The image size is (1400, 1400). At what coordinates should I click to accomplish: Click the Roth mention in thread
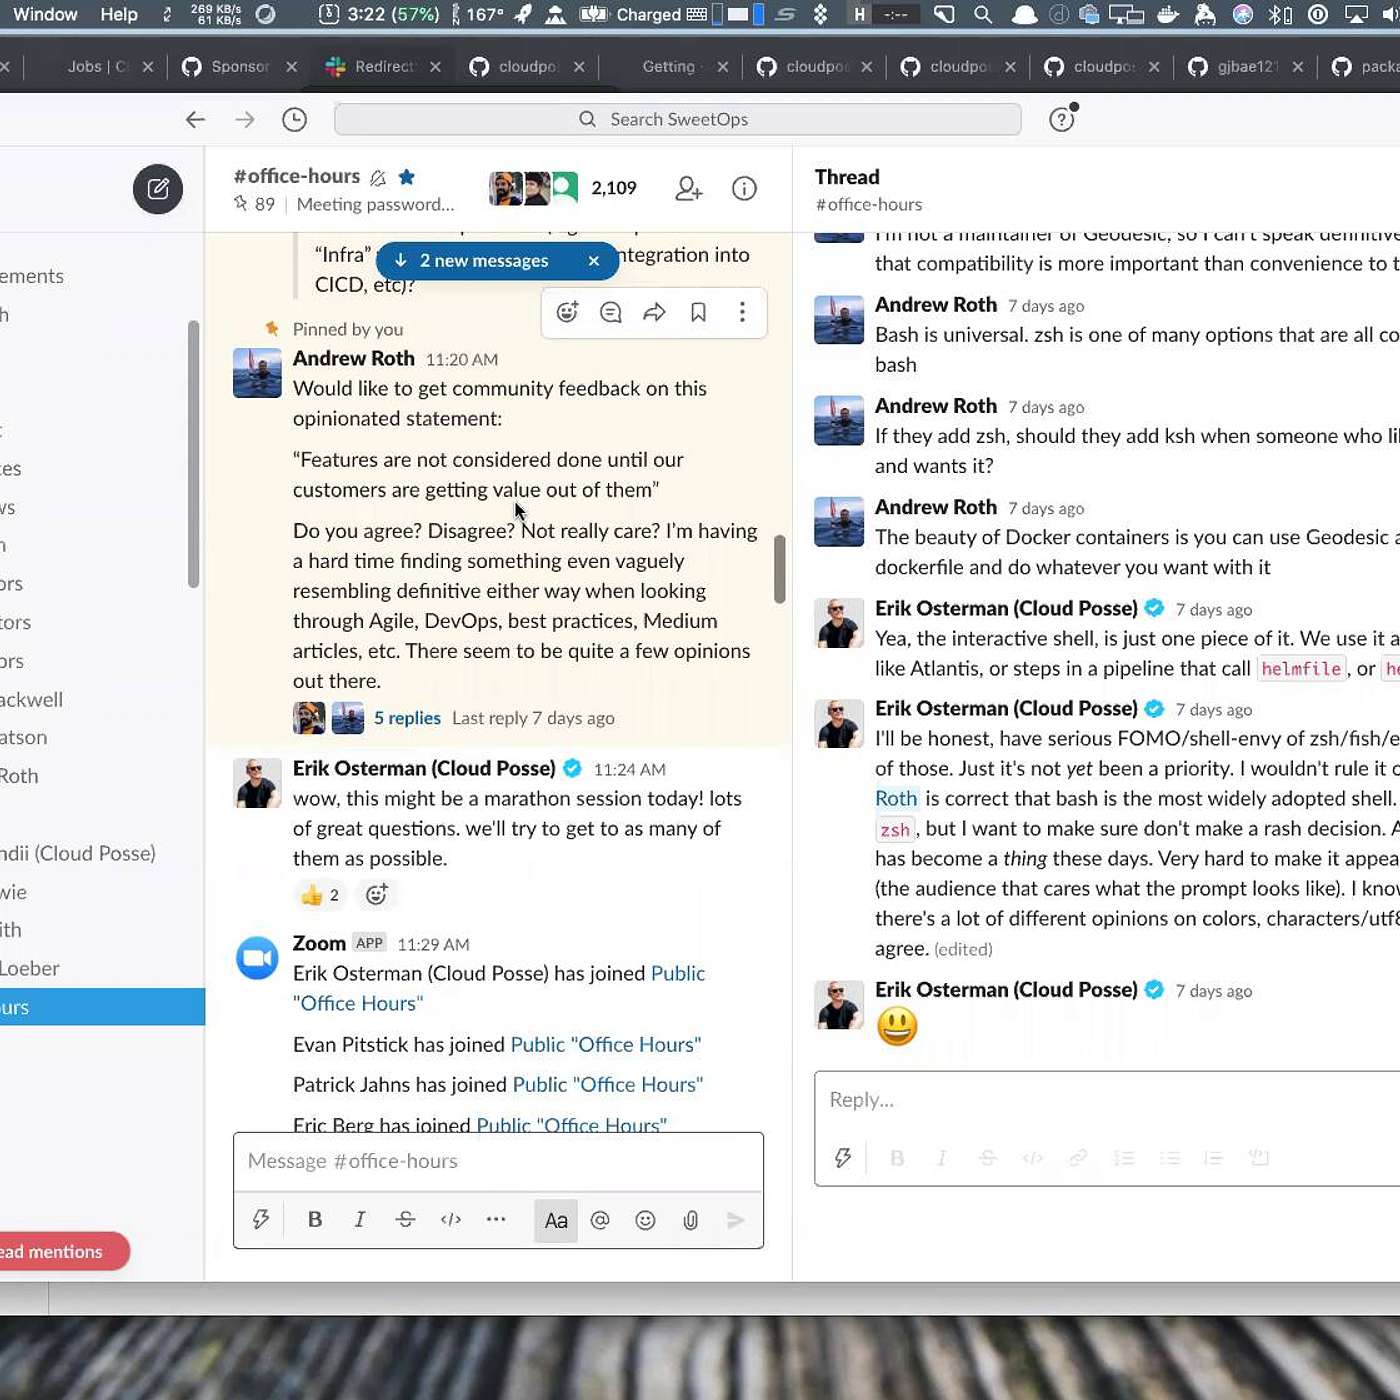point(896,798)
